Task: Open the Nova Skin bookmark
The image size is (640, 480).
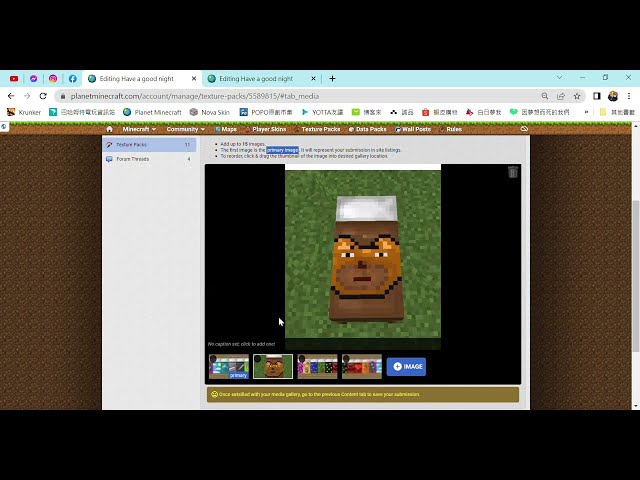Action: click(x=210, y=112)
